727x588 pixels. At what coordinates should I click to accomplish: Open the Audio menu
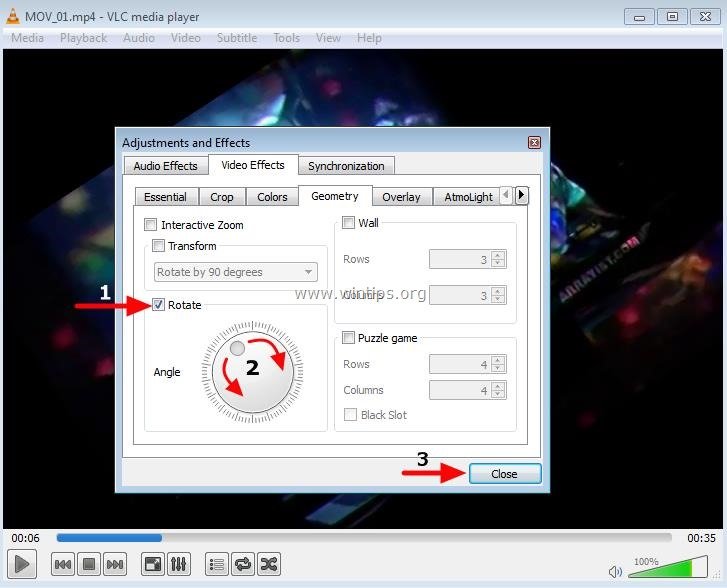(x=139, y=38)
